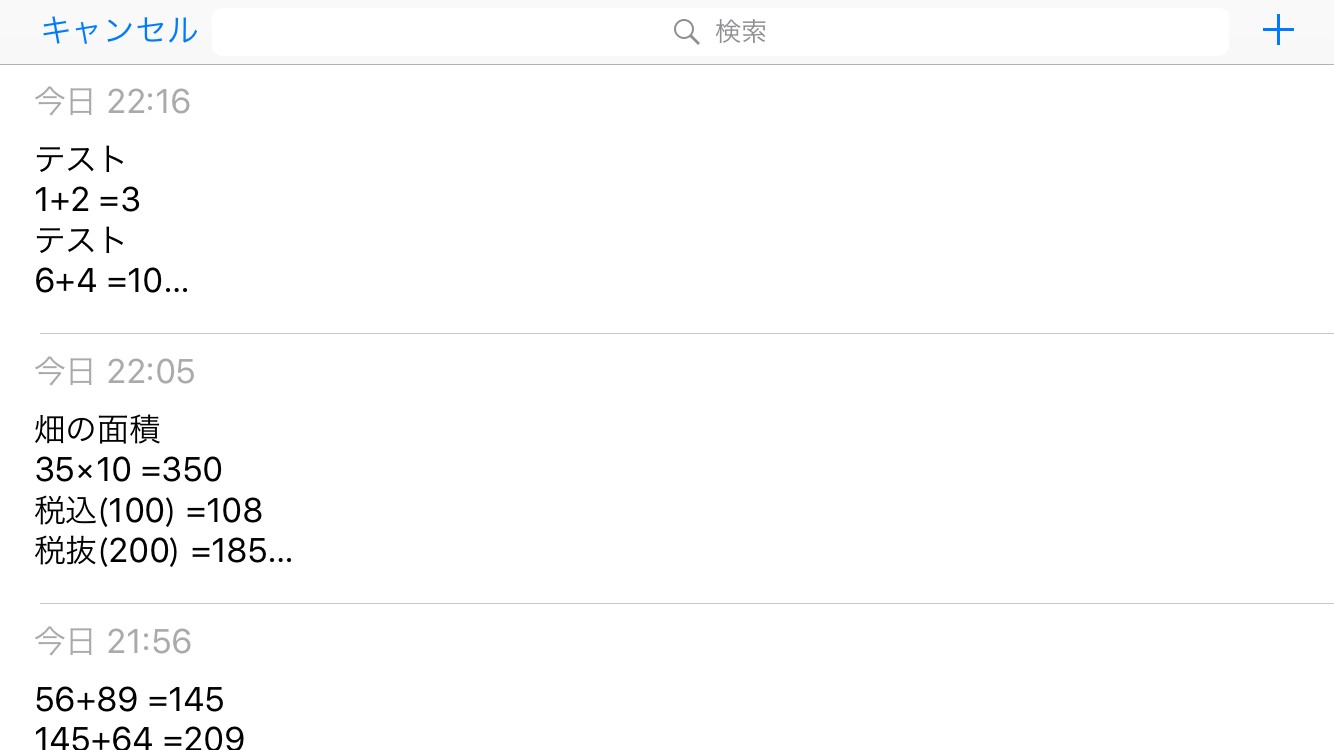Viewport: 1334px width, 750px height.
Task: Choose the 税込(100) =108 line
Action: click(148, 510)
